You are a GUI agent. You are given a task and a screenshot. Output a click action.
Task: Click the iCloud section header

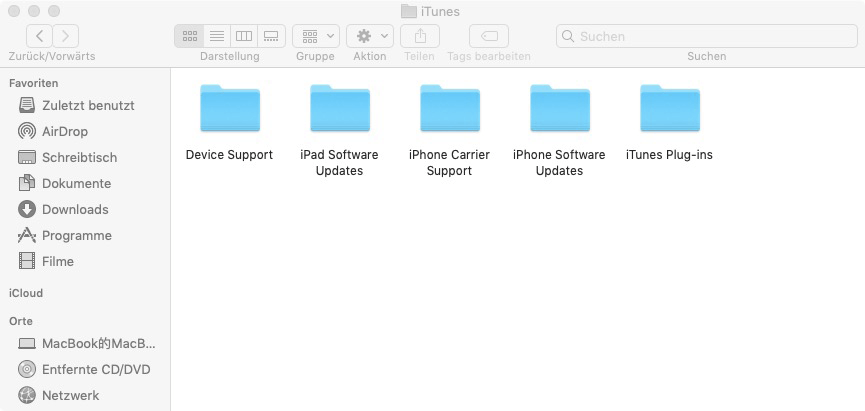click(25, 293)
